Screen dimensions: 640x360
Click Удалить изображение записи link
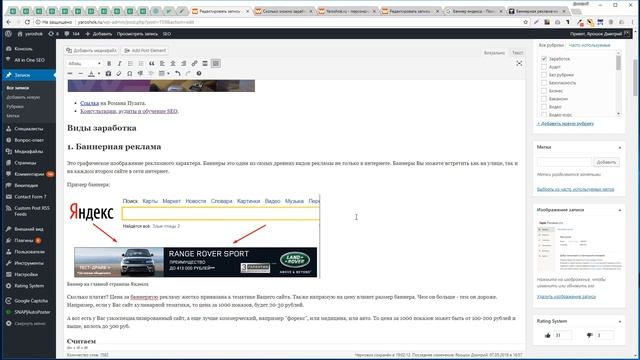pos(566,297)
